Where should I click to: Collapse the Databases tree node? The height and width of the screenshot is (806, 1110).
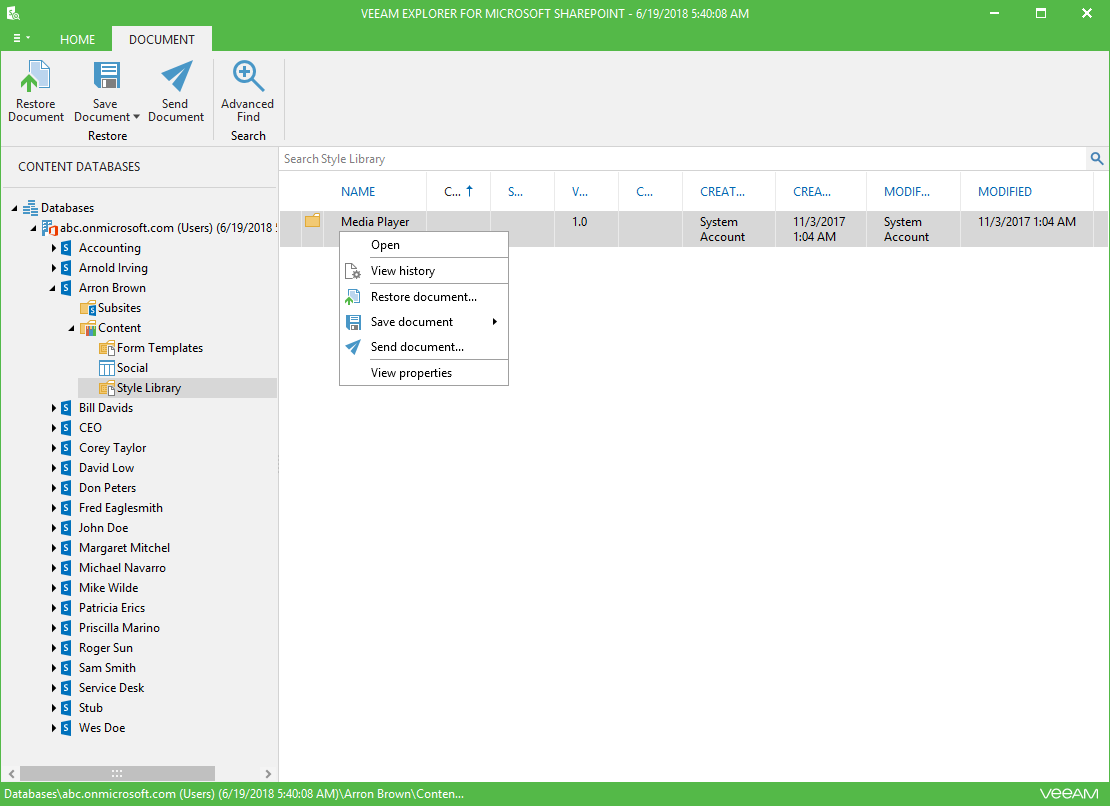14,208
